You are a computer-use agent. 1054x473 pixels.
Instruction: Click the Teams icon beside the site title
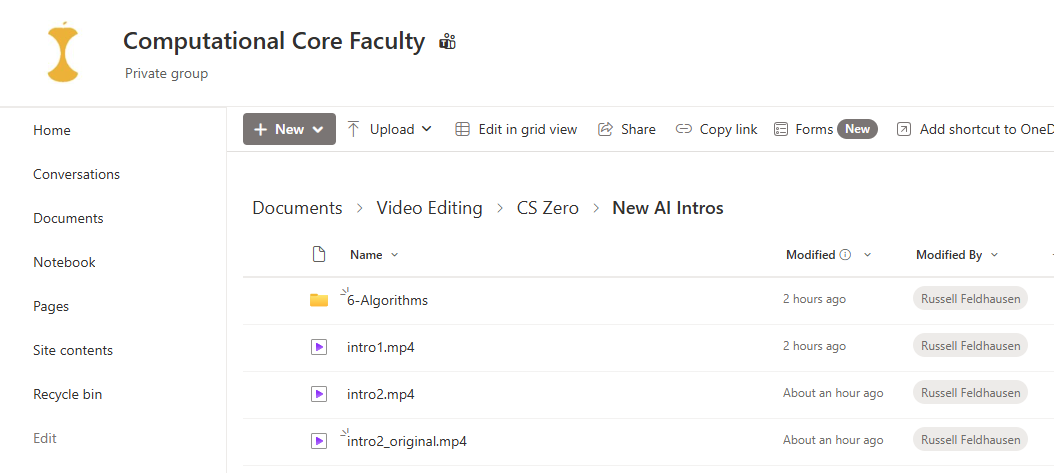click(448, 42)
